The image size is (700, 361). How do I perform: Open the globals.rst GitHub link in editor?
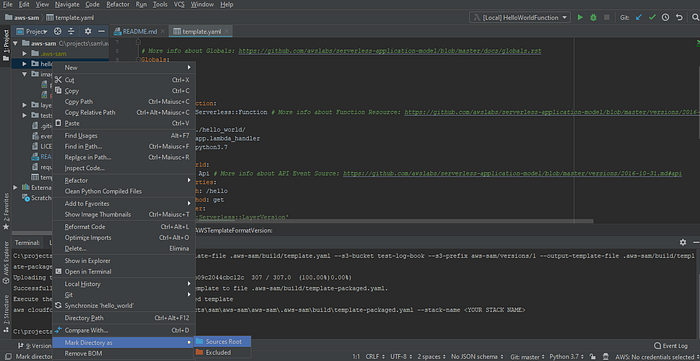pos(390,51)
